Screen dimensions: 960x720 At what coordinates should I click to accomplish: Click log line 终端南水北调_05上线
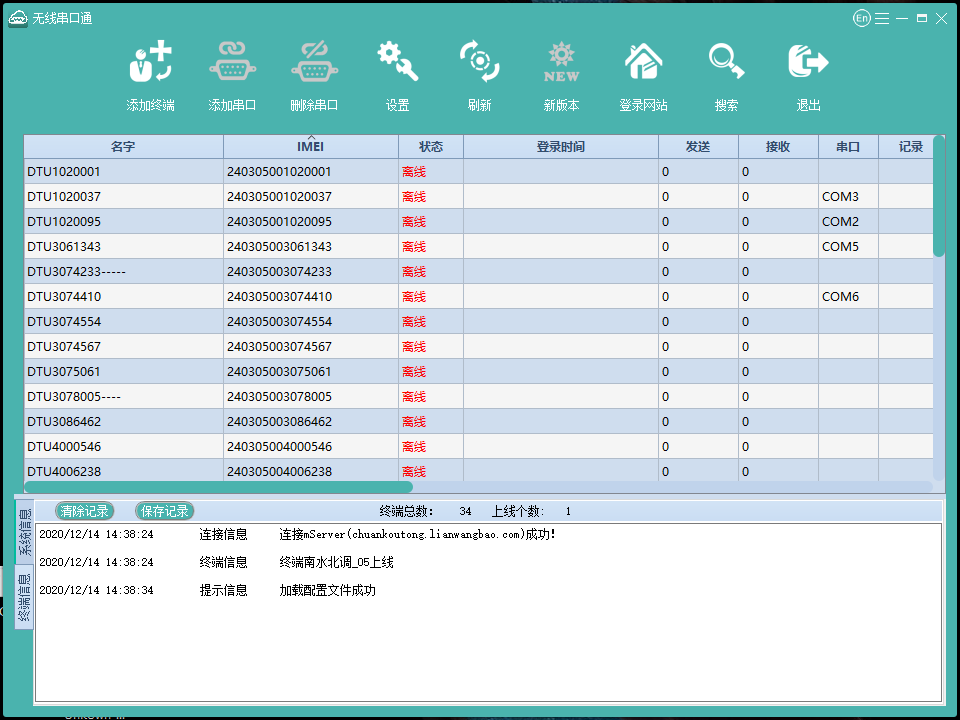[336, 562]
